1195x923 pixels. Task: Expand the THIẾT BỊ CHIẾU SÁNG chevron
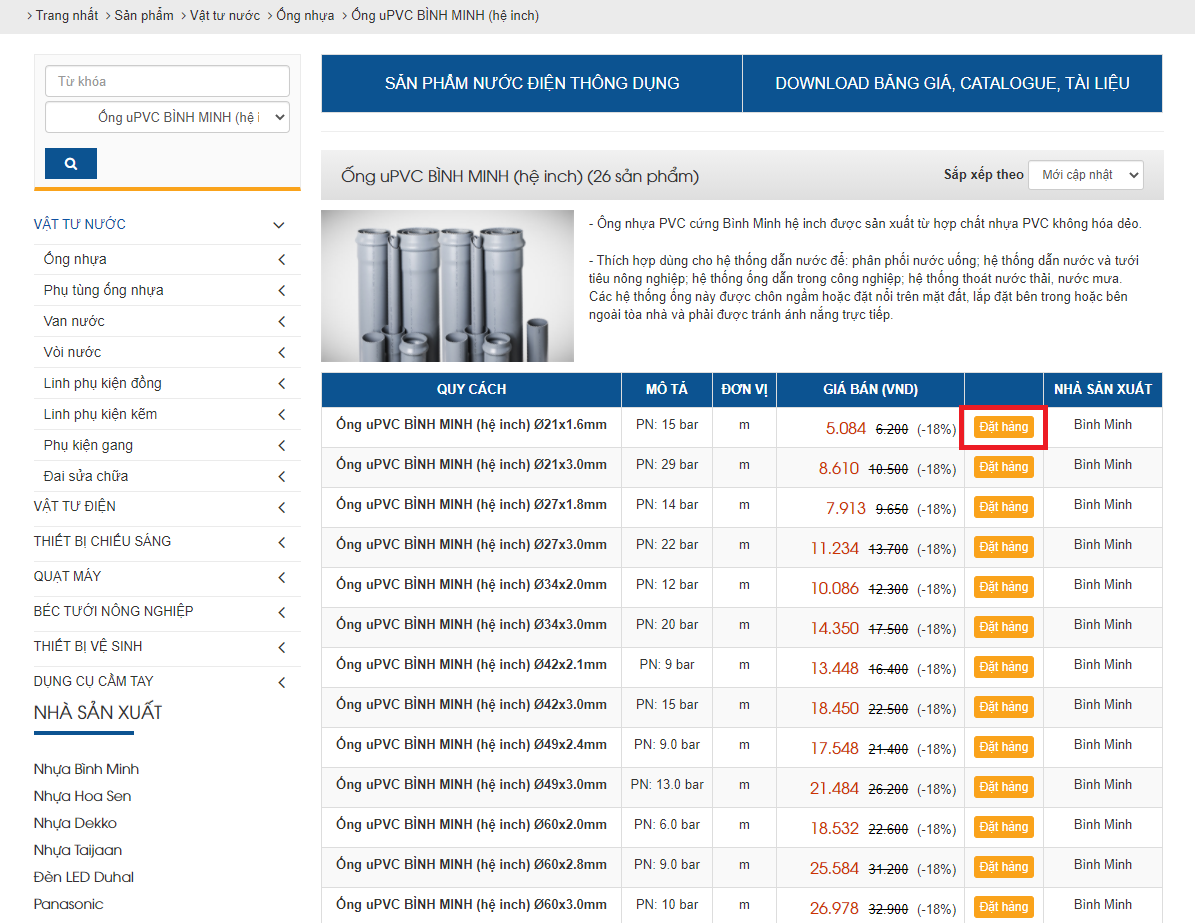point(282,542)
